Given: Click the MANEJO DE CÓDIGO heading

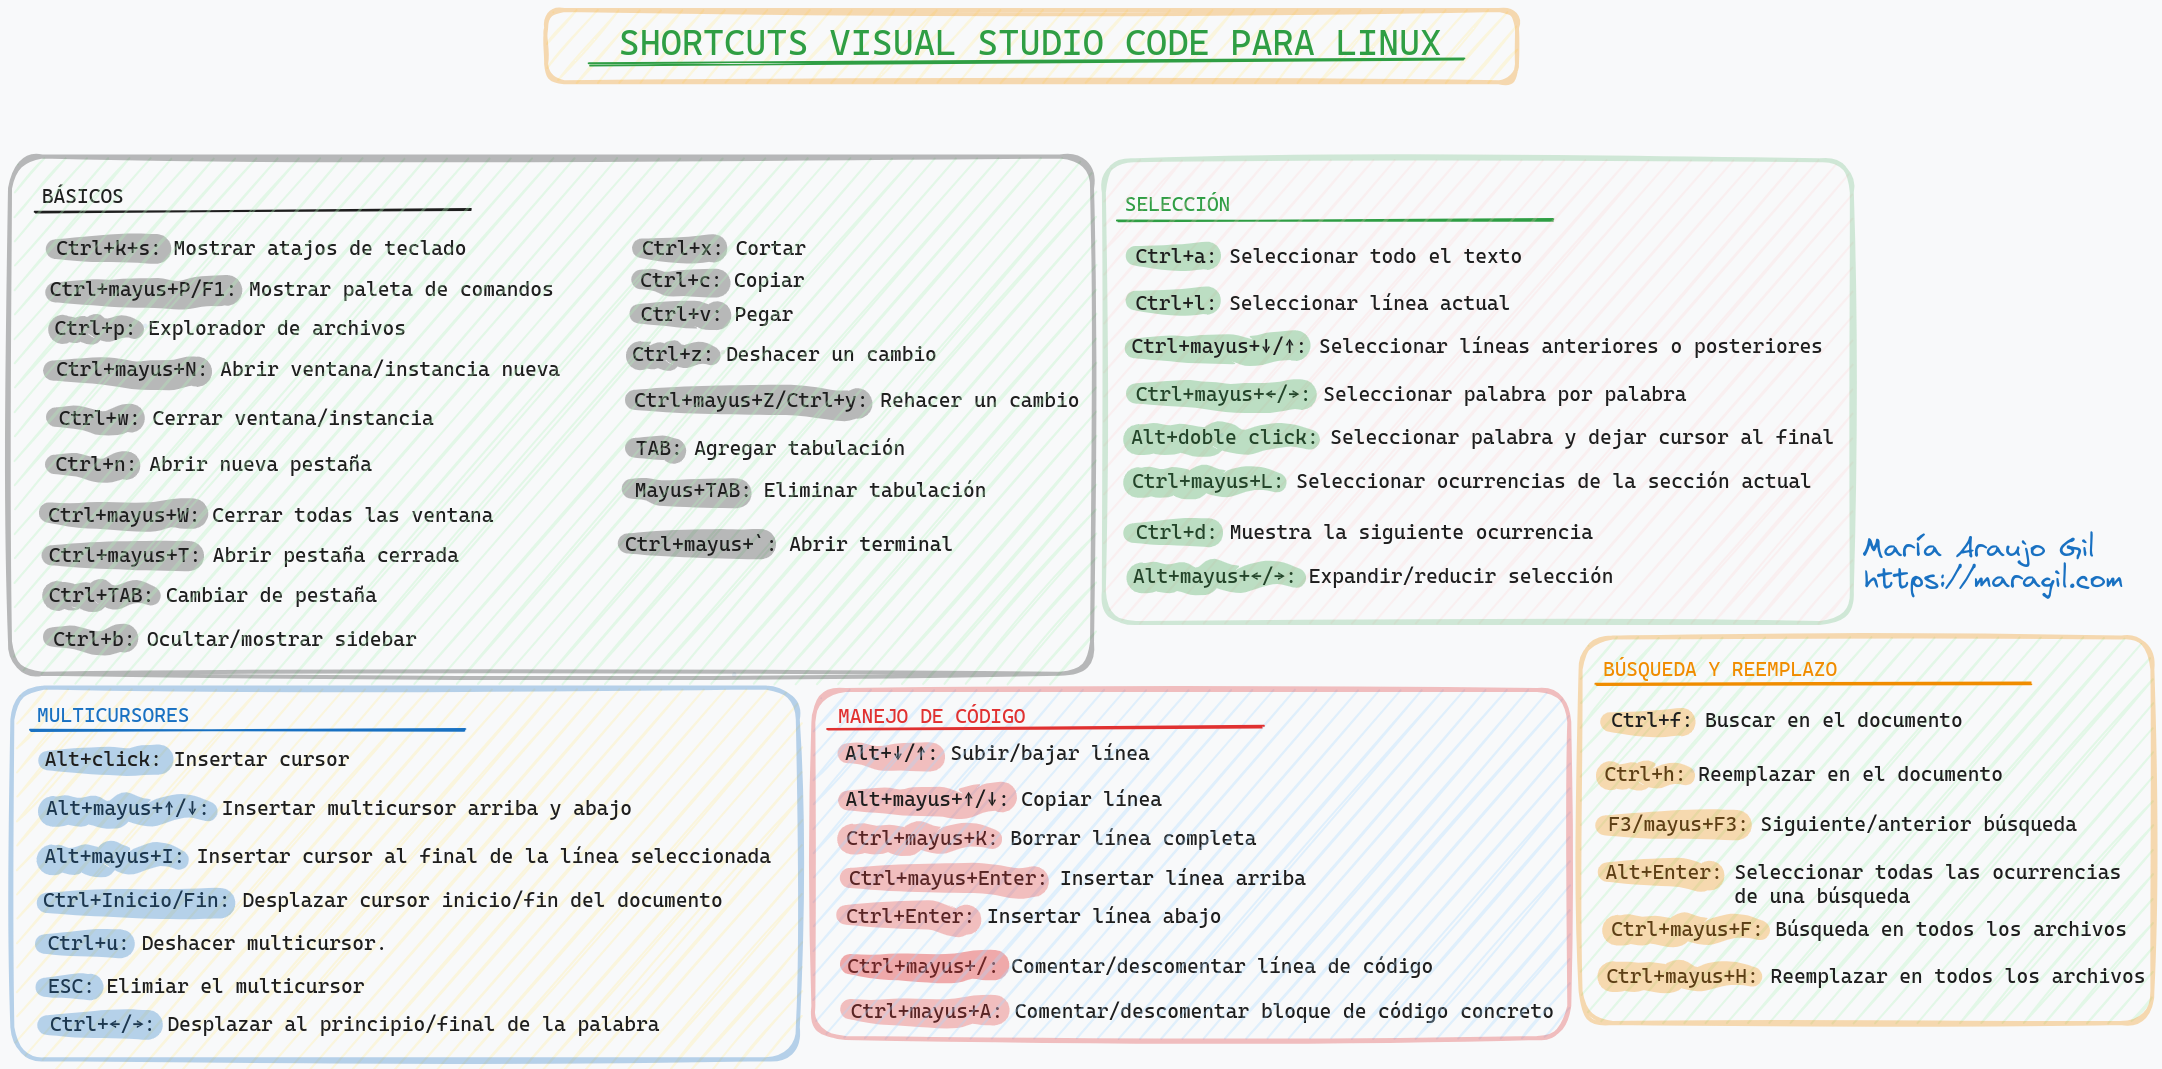Looking at the screenshot, I should click(x=931, y=716).
